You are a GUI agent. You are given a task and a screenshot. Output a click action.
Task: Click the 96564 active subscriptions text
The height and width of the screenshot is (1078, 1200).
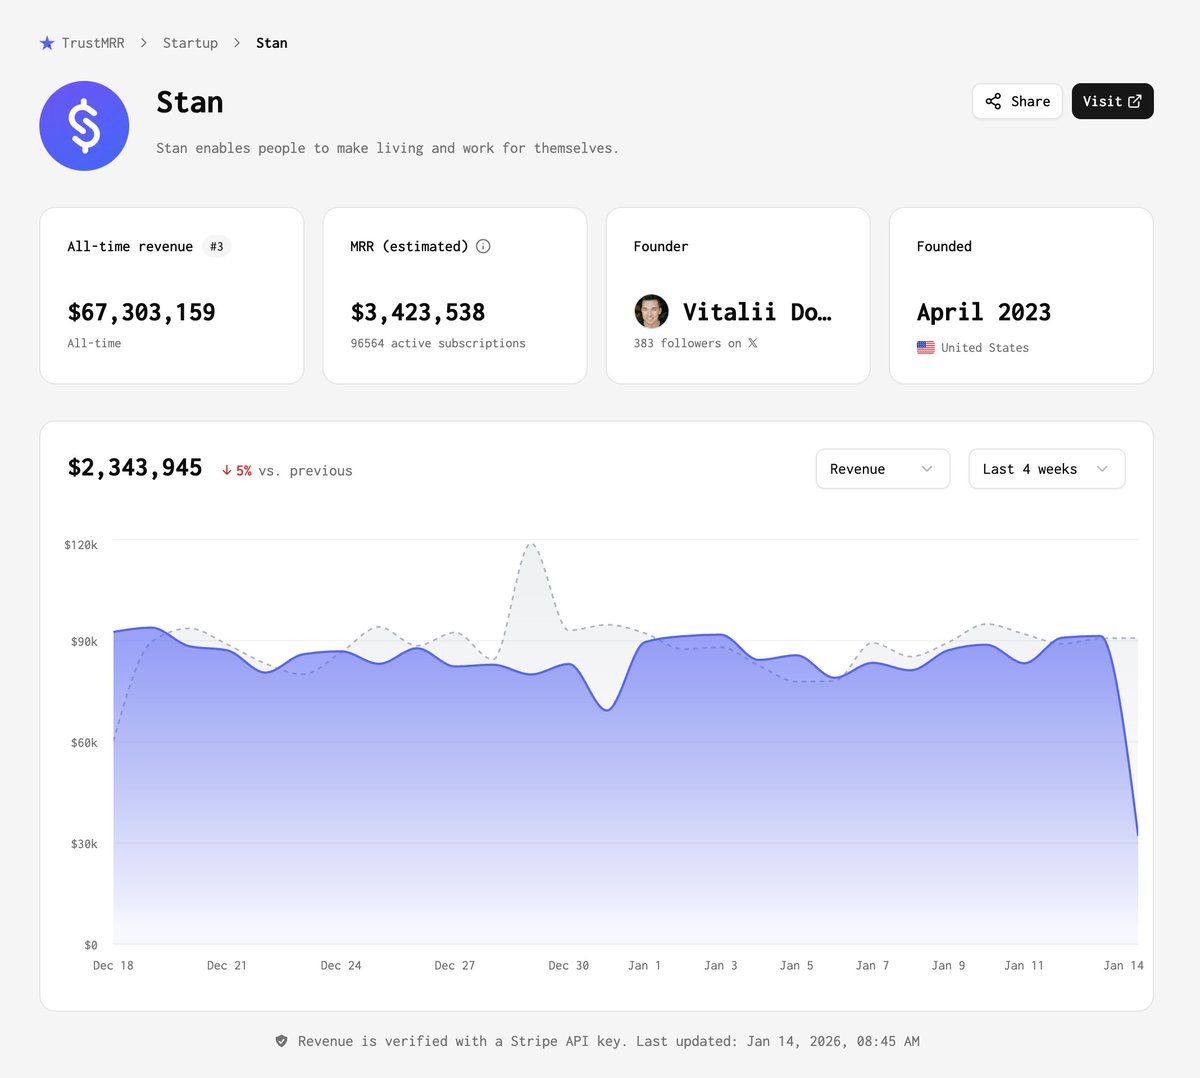438,343
